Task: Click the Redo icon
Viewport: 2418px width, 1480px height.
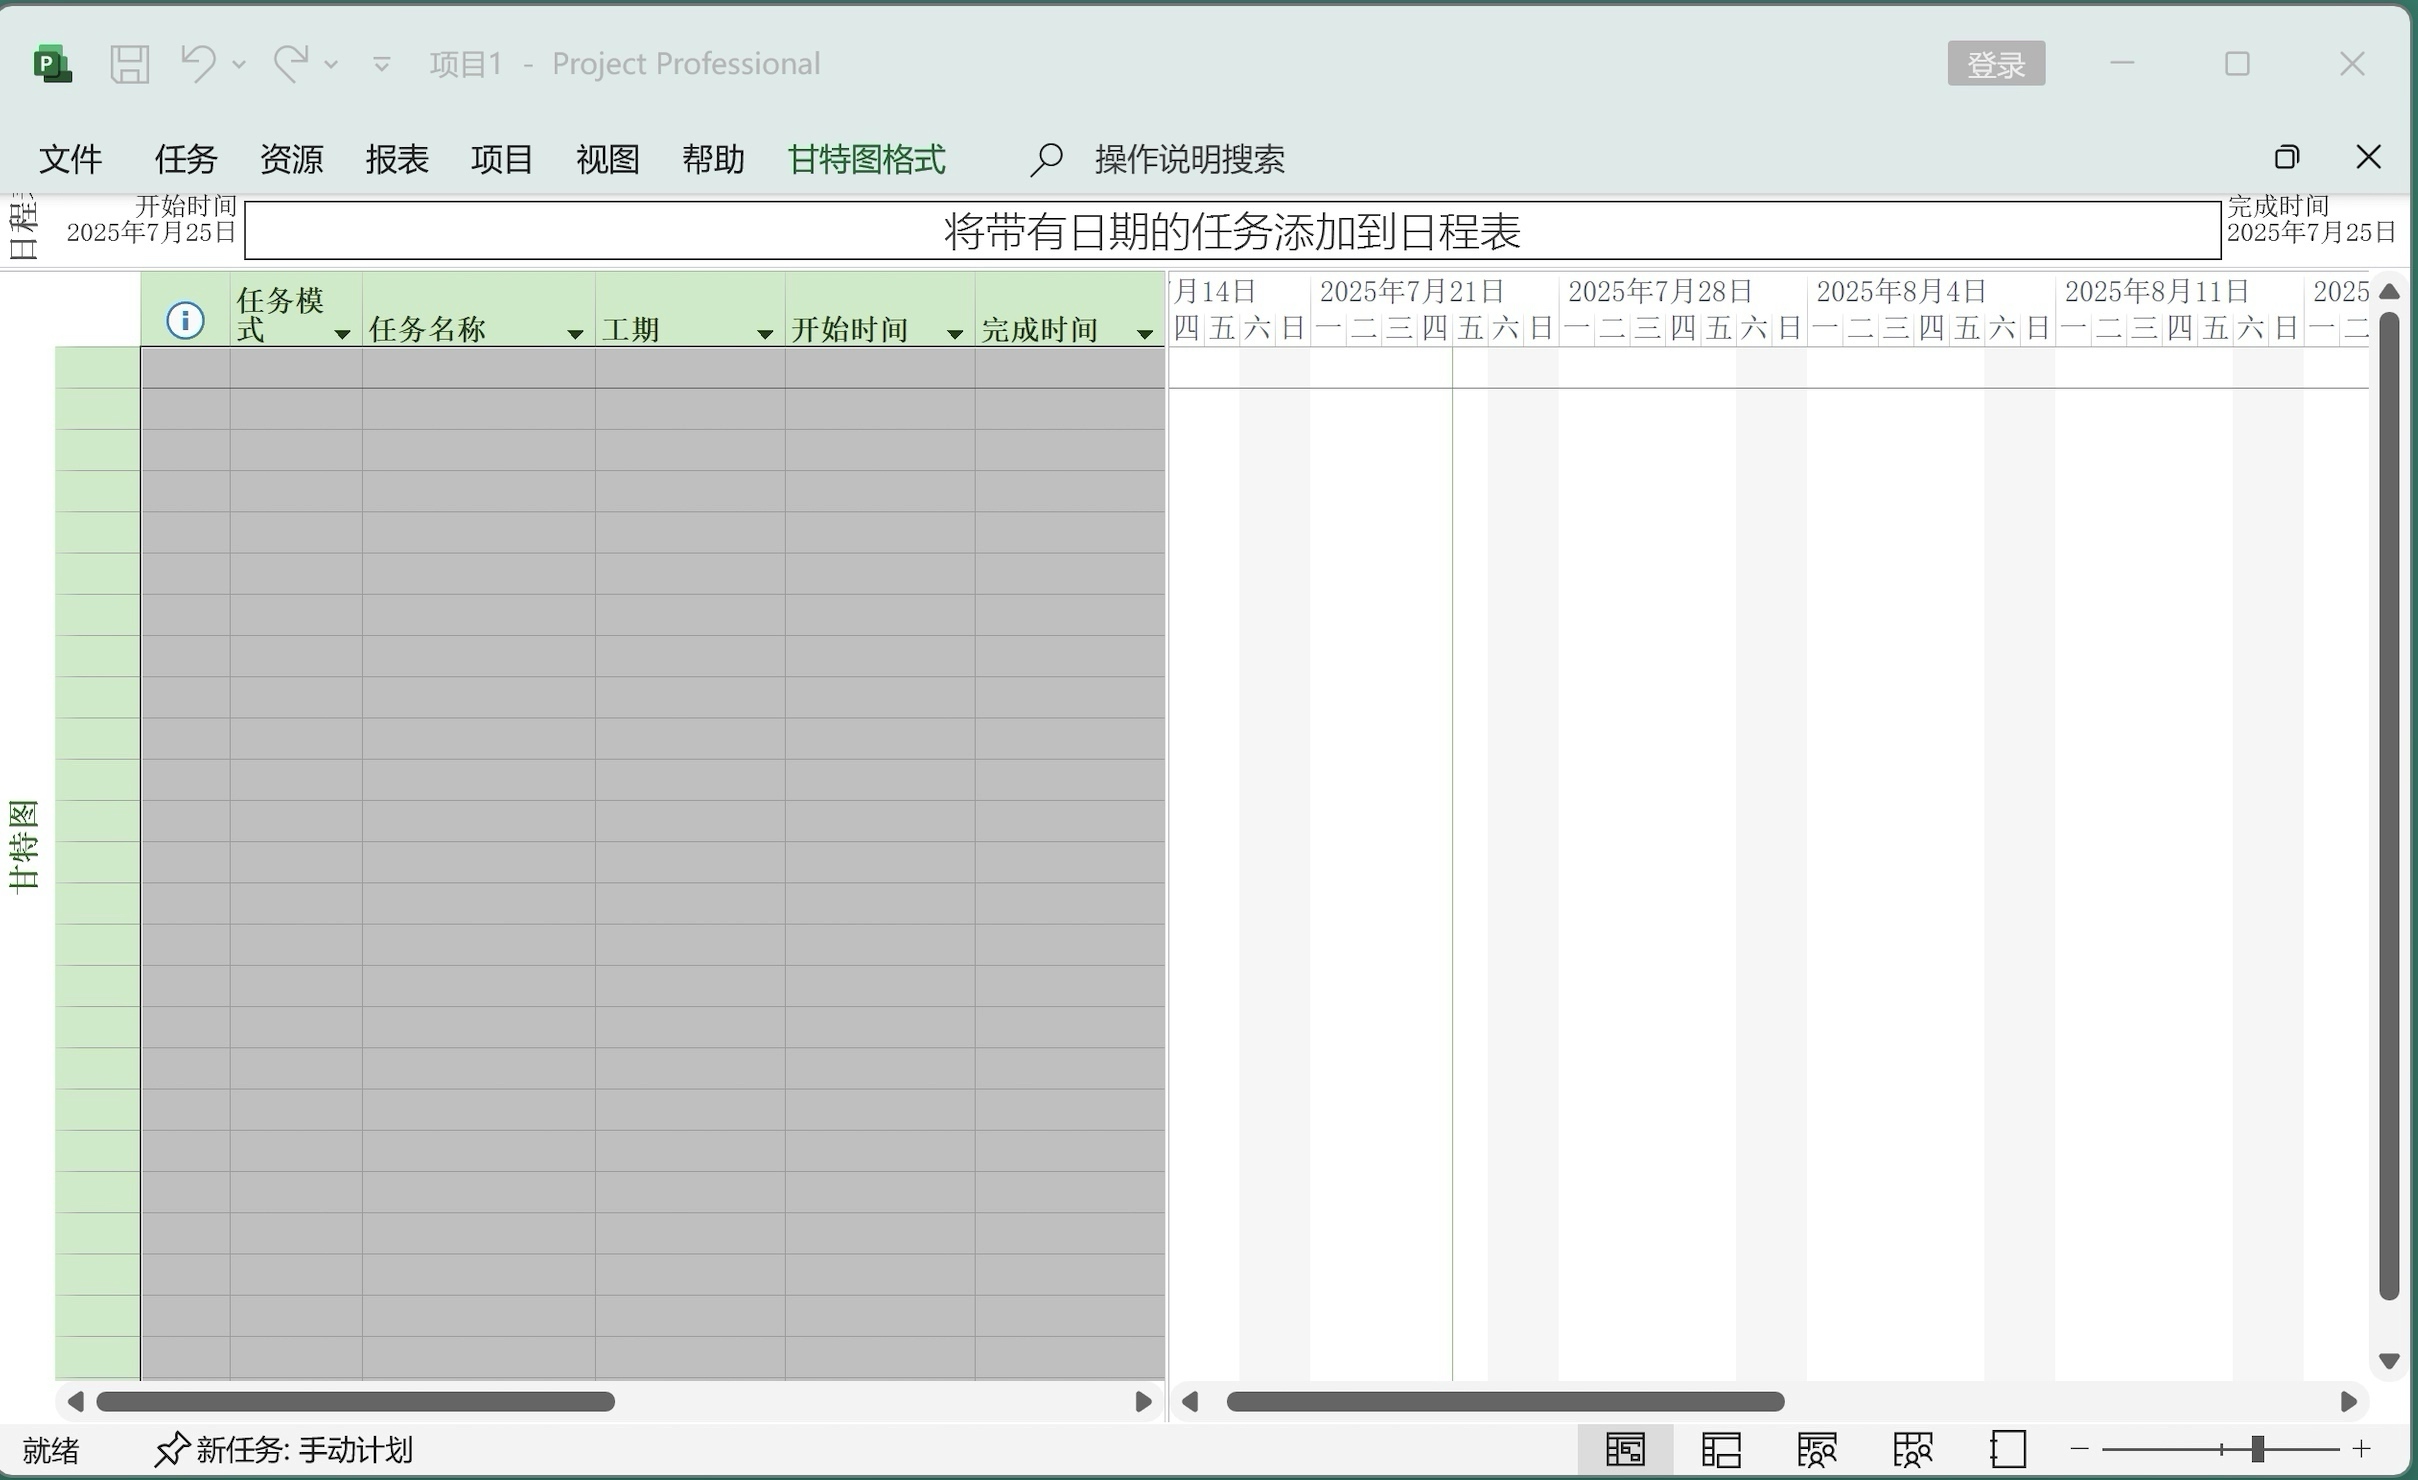Action: pos(290,63)
